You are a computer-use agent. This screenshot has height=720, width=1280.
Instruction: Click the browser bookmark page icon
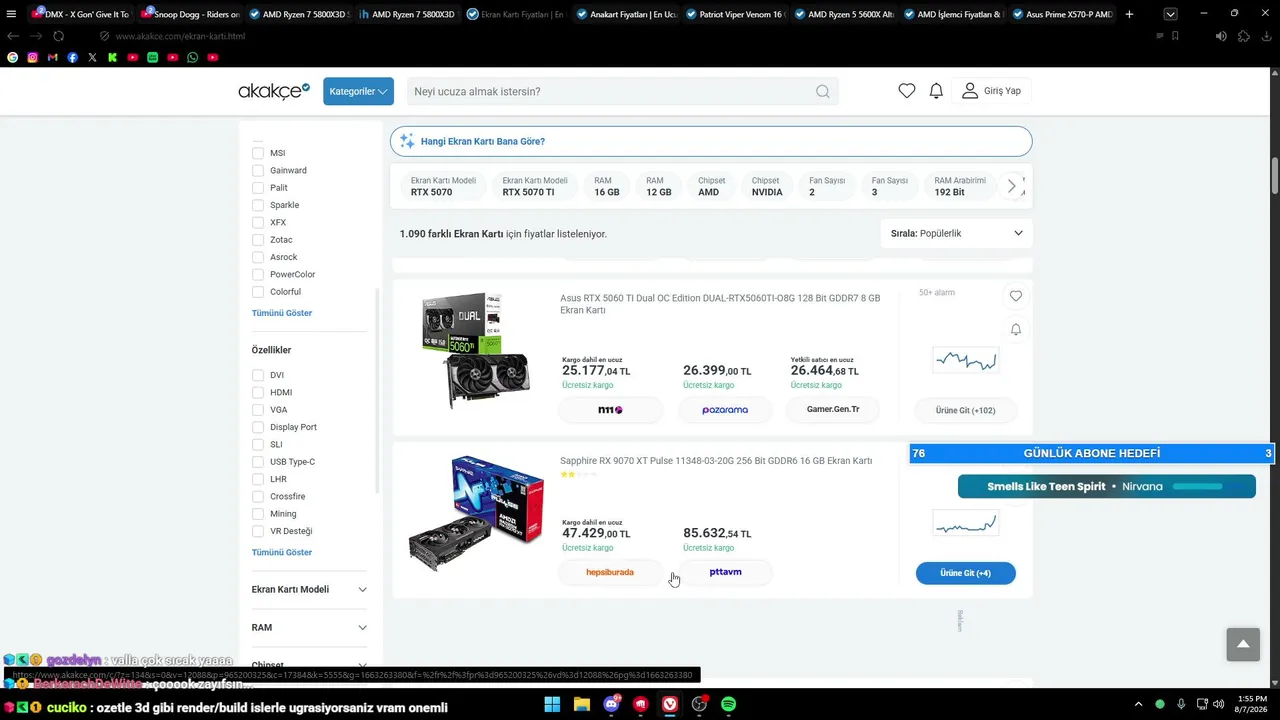coord(1175,36)
